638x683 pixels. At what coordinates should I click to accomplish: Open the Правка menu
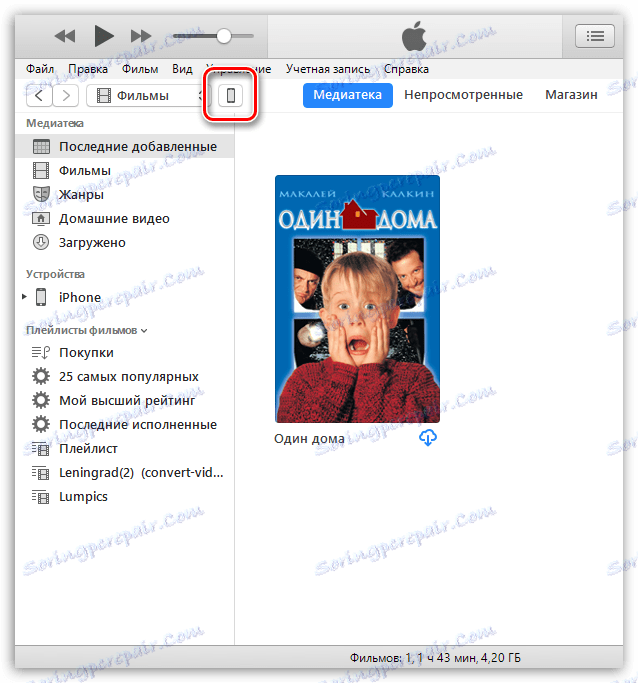pos(88,69)
